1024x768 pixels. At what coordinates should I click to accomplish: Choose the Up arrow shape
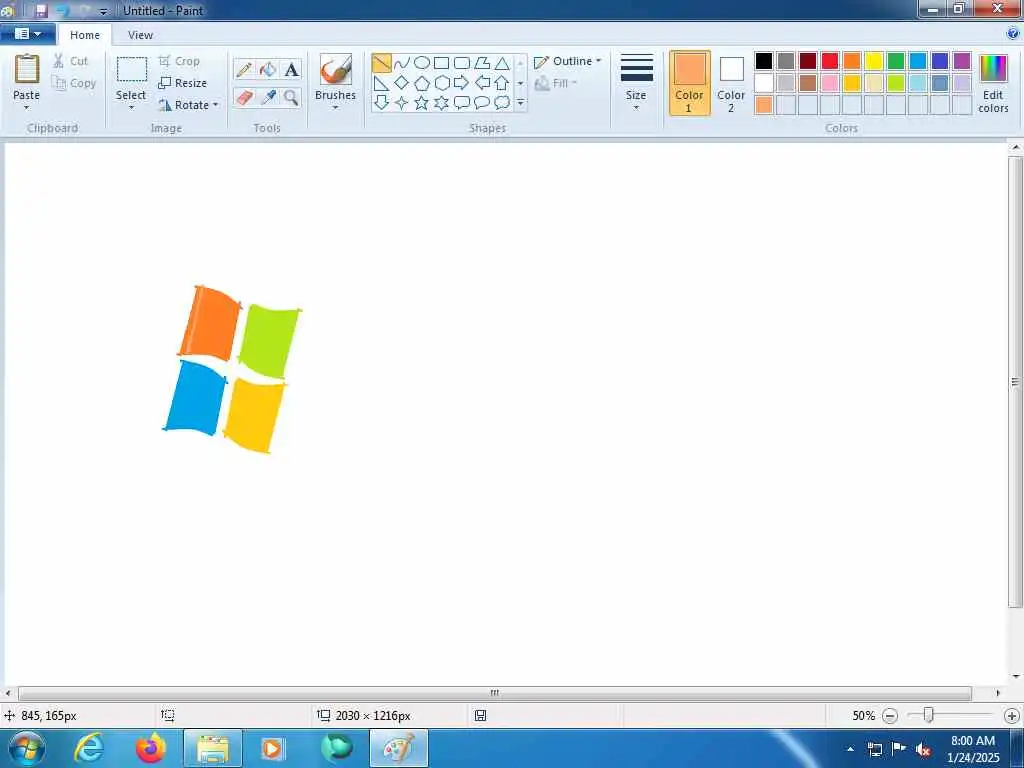click(x=502, y=83)
